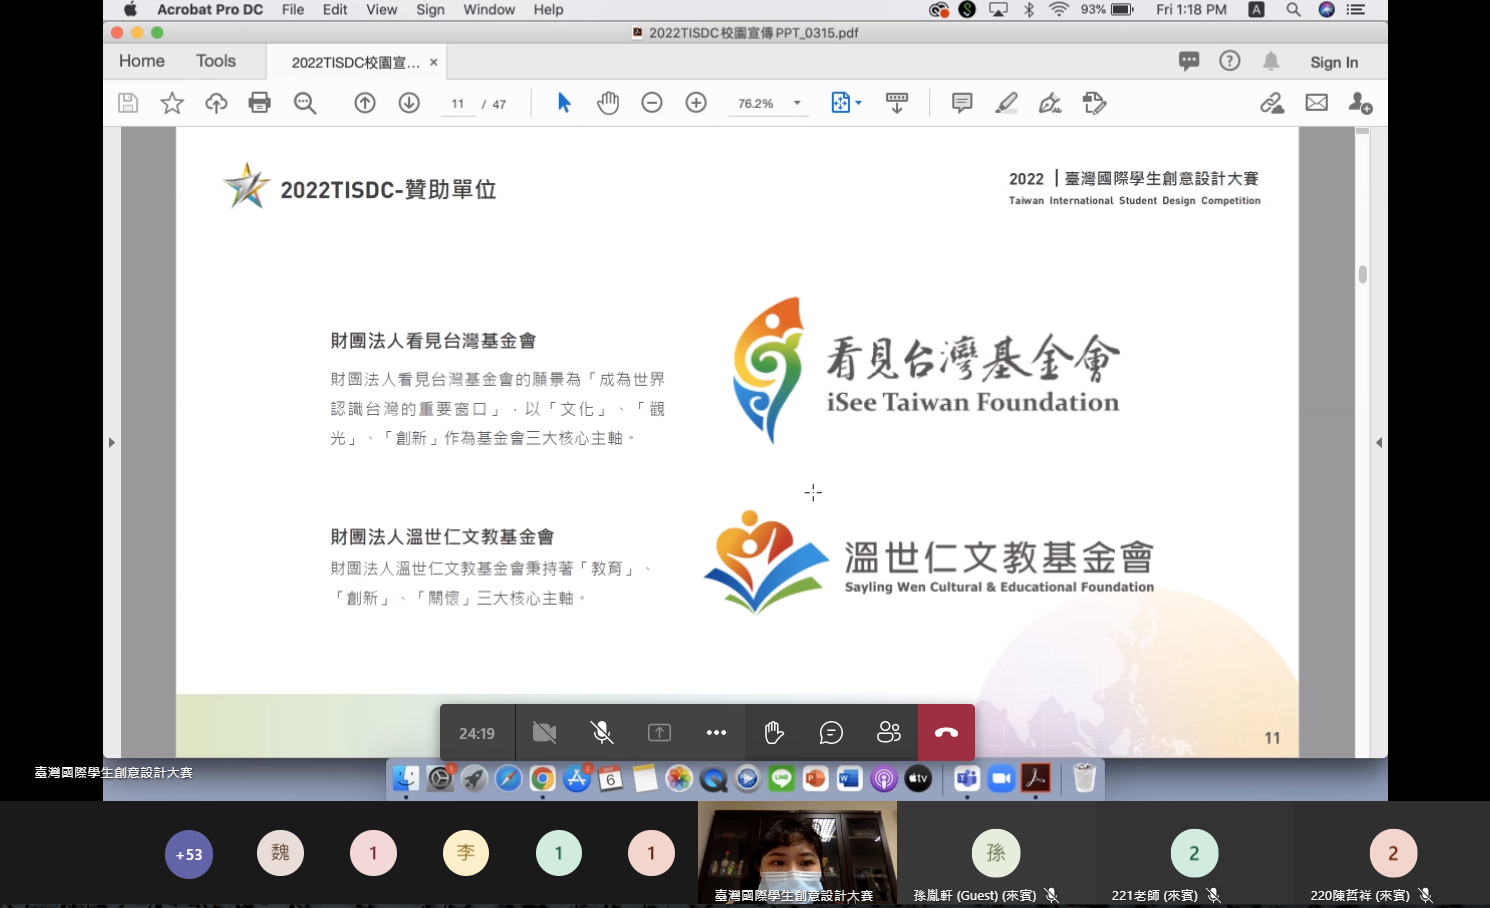1490x908 pixels.
Task: Expand the left navigation pane
Action: click(x=111, y=442)
